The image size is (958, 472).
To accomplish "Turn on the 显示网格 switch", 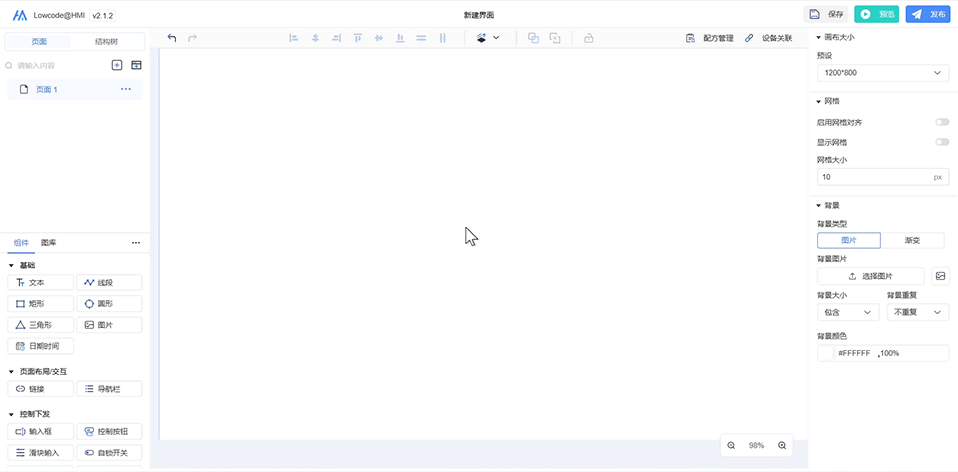I will pos(941,142).
